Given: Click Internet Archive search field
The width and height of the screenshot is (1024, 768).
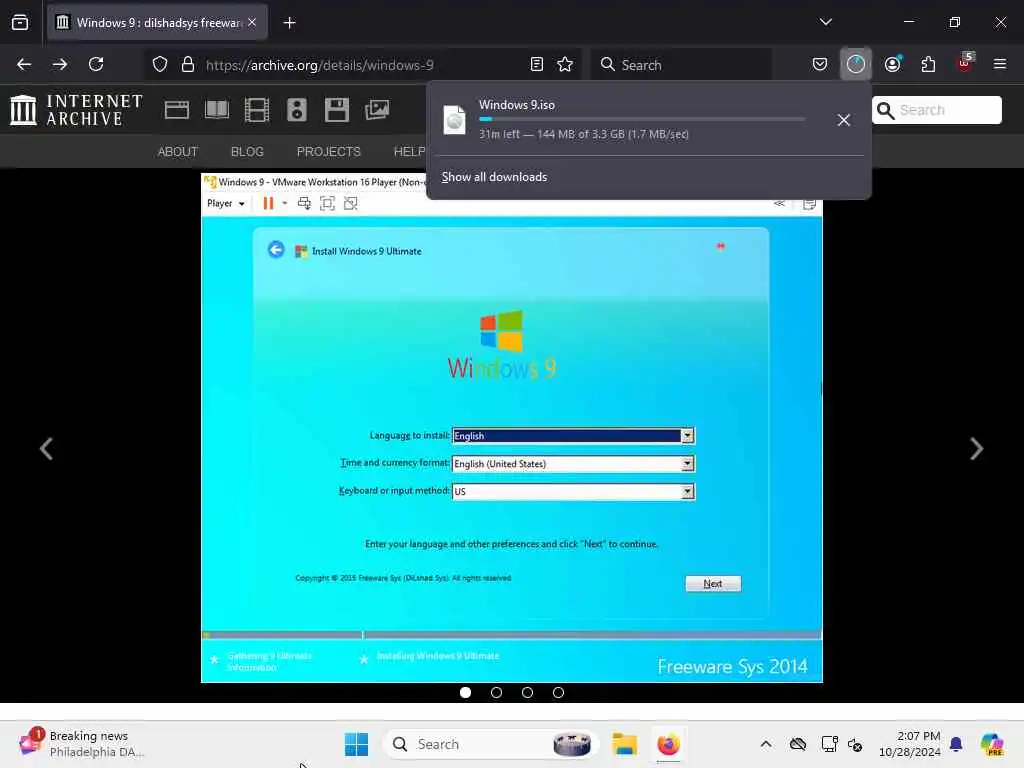Looking at the screenshot, I should [936, 110].
